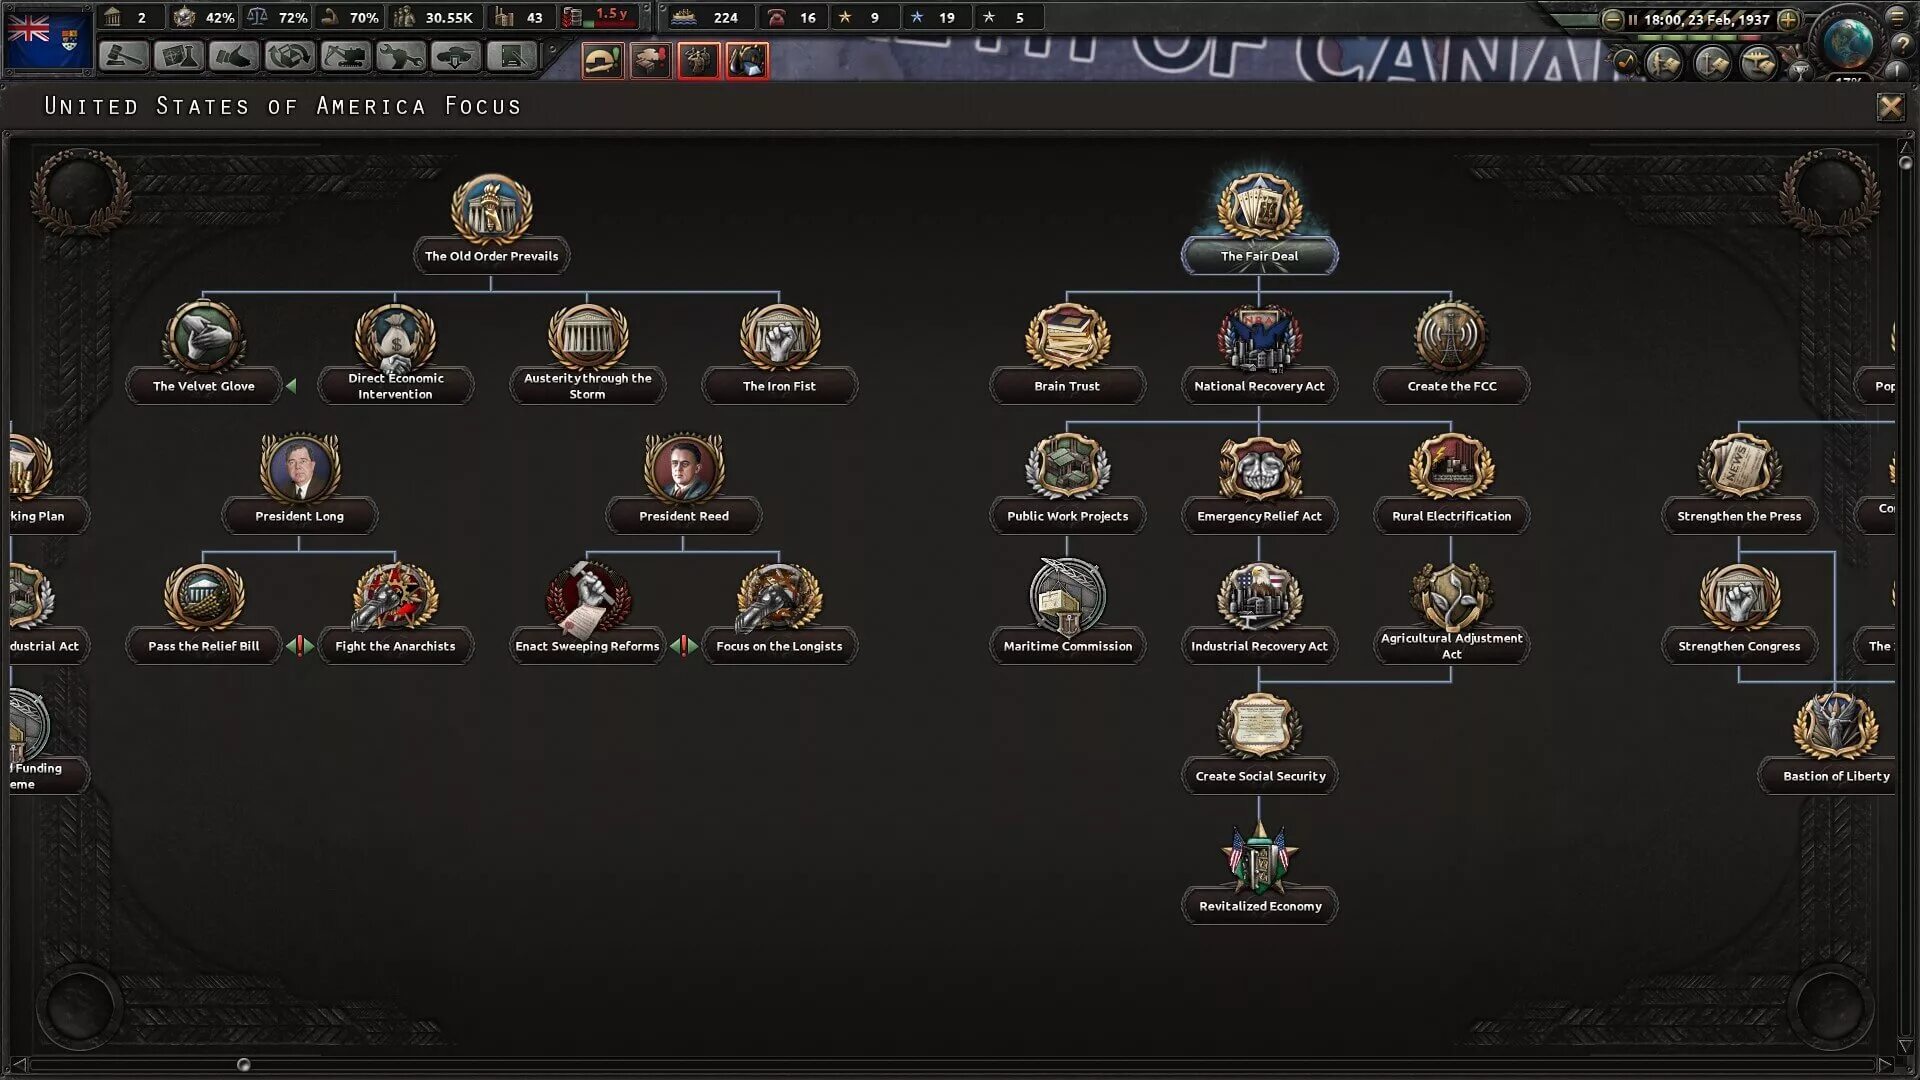Click mutually exclusive marker beside Pass the Relief Bill

coord(300,646)
